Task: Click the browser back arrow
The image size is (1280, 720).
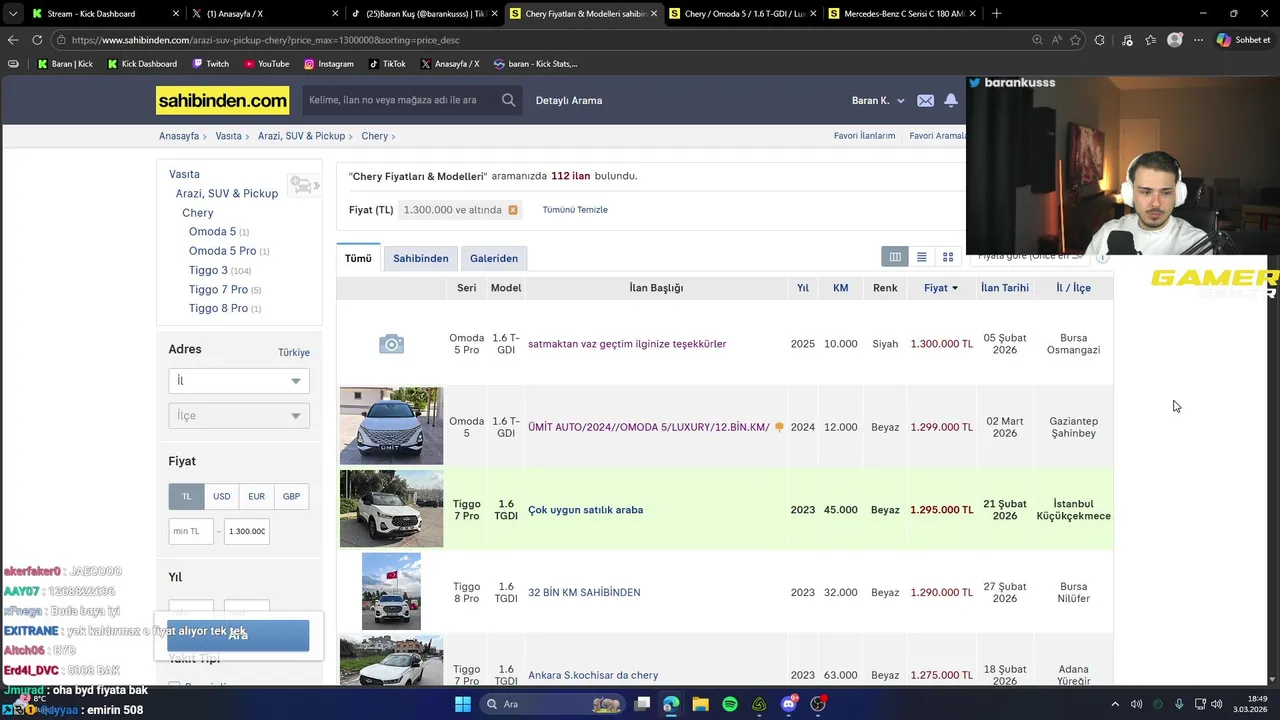Action: (13, 40)
